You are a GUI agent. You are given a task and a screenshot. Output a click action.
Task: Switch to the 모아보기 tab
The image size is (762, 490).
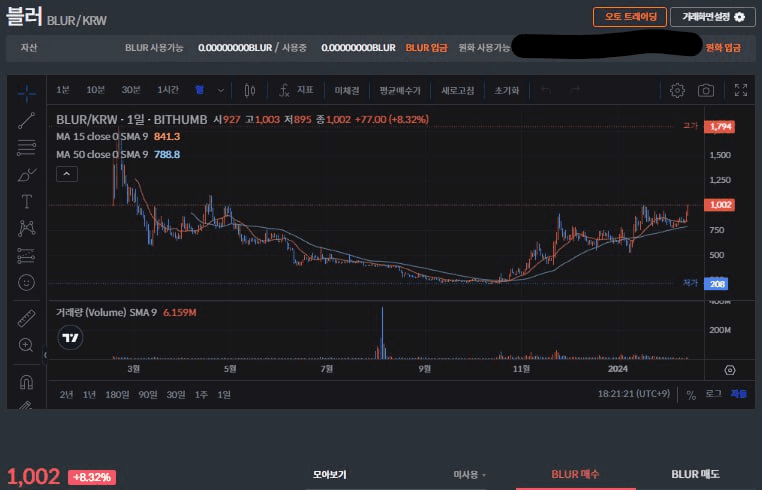pos(330,474)
